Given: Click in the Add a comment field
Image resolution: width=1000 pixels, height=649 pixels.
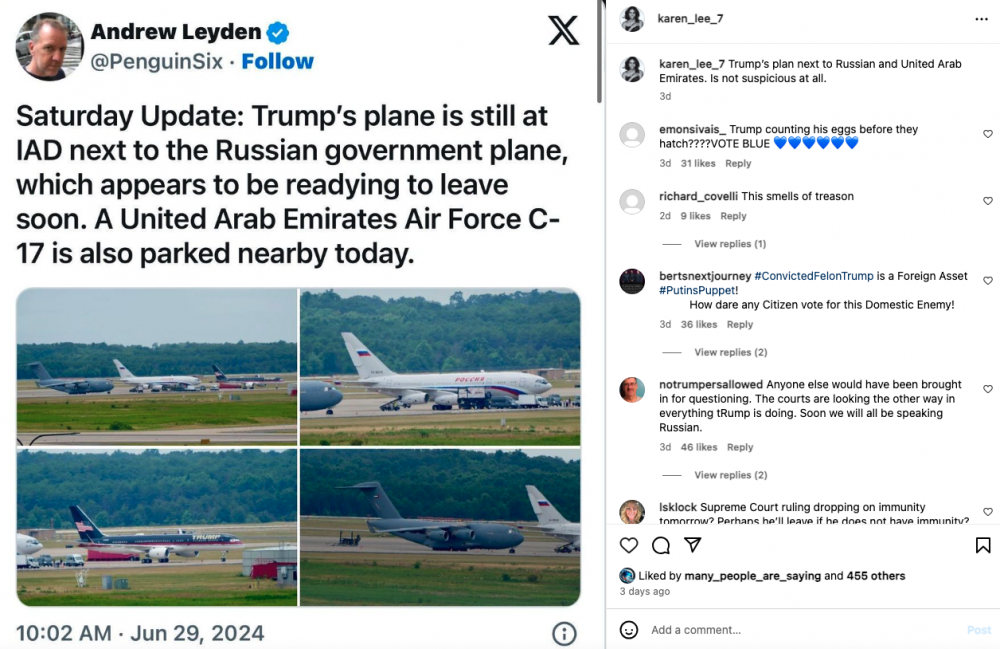Looking at the screenshot, I should [x=800, y=630].
